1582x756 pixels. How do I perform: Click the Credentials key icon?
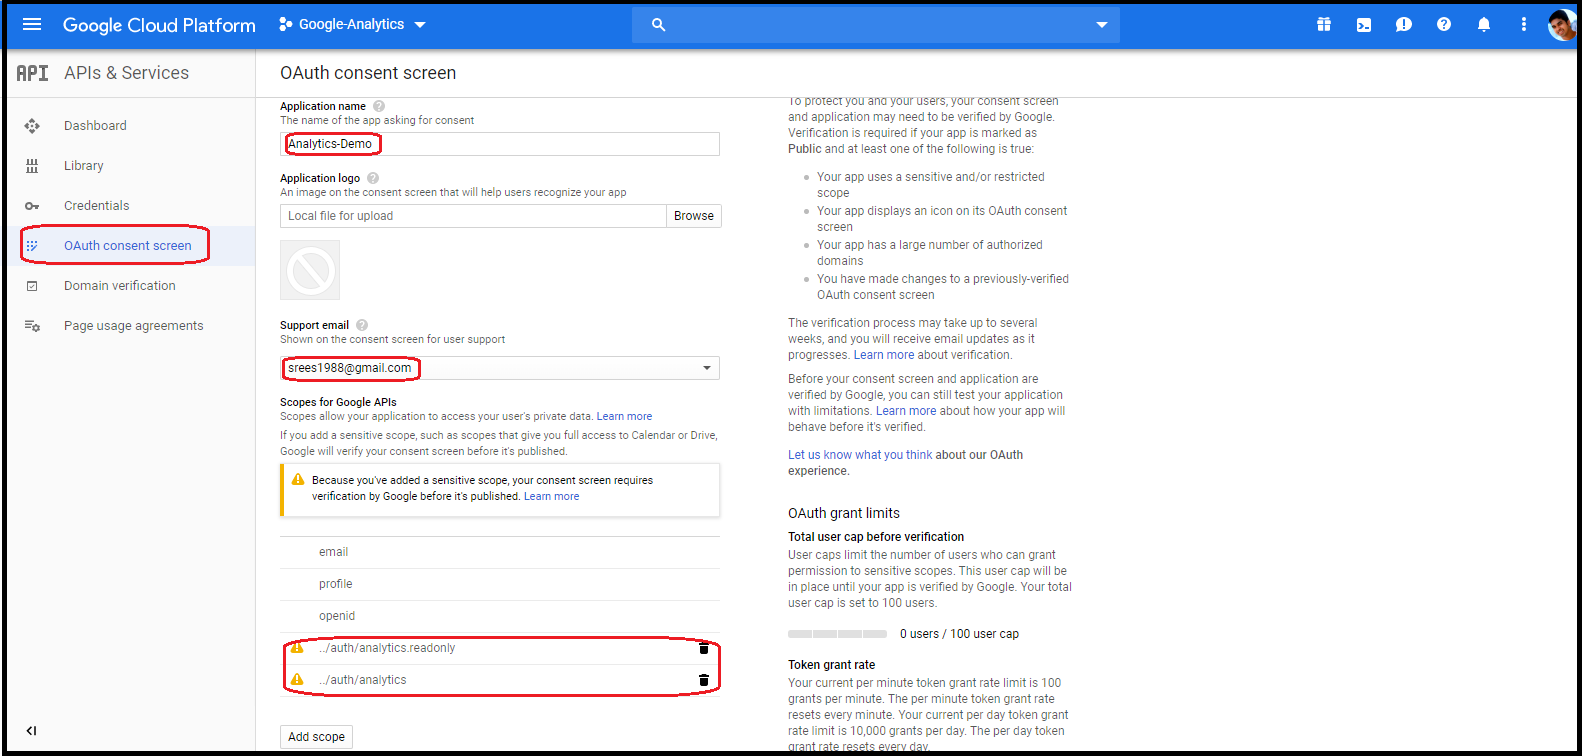coord(32,206)
